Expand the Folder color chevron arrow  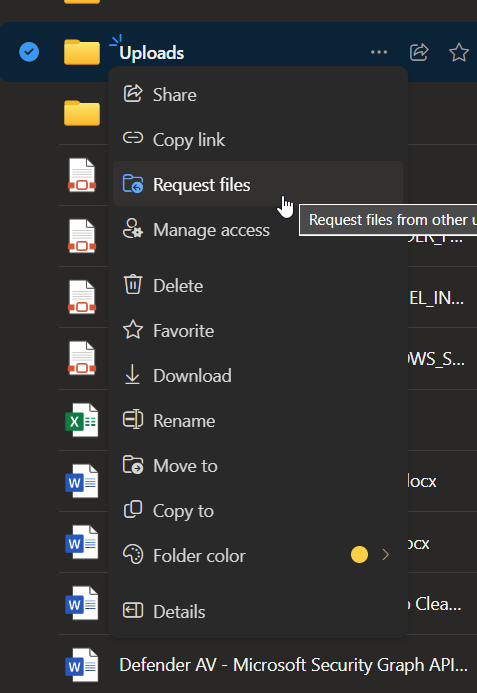coord(385,555)
